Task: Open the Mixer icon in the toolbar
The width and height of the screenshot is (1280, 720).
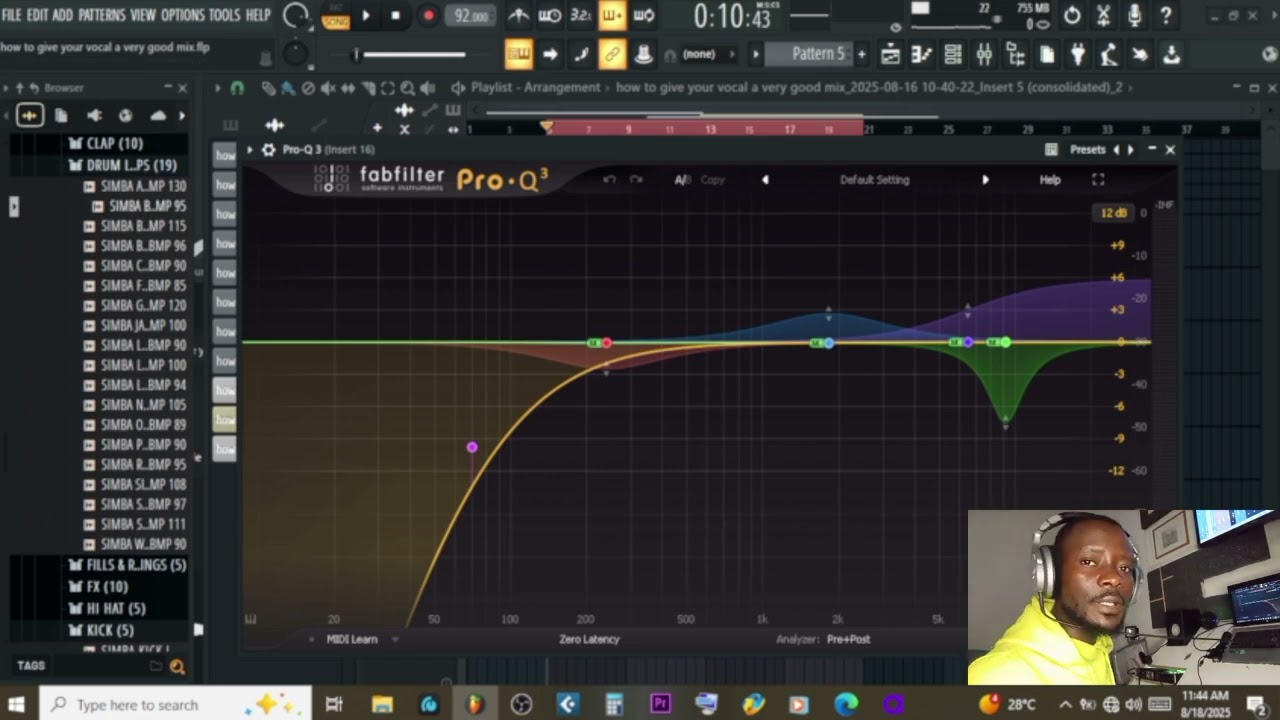Action: pyautogui.click(x=984, y=54)
